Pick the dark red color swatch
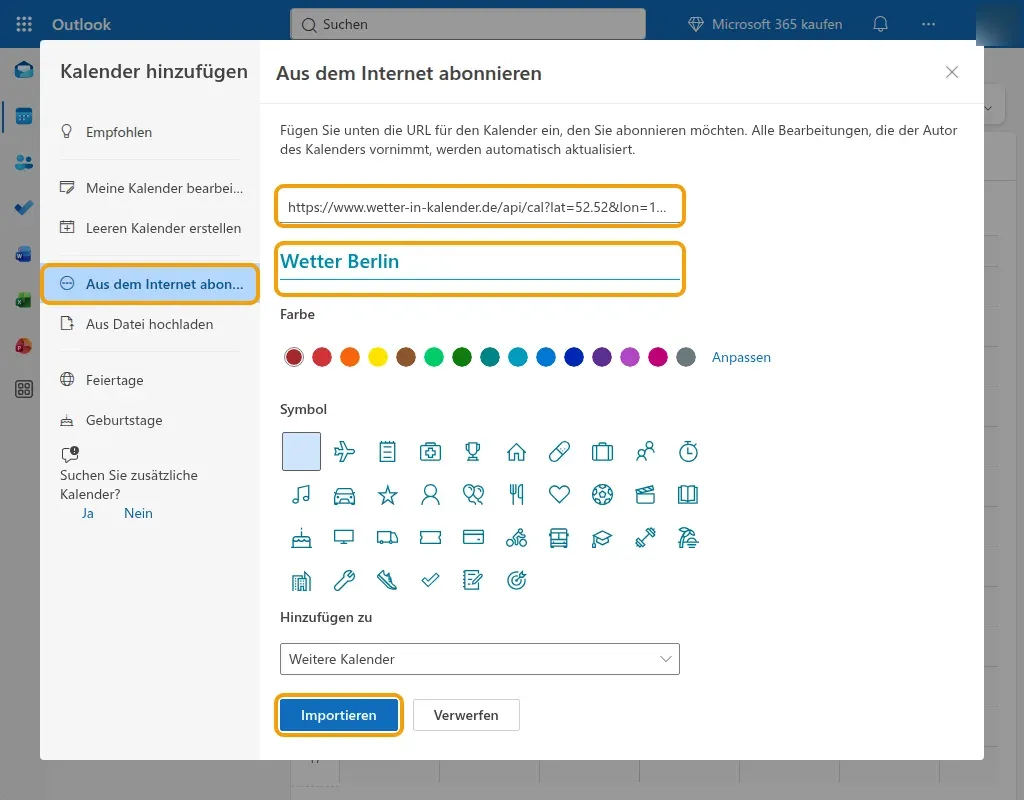Viewport: 1024px width, 800px height. tap(294, 357)
